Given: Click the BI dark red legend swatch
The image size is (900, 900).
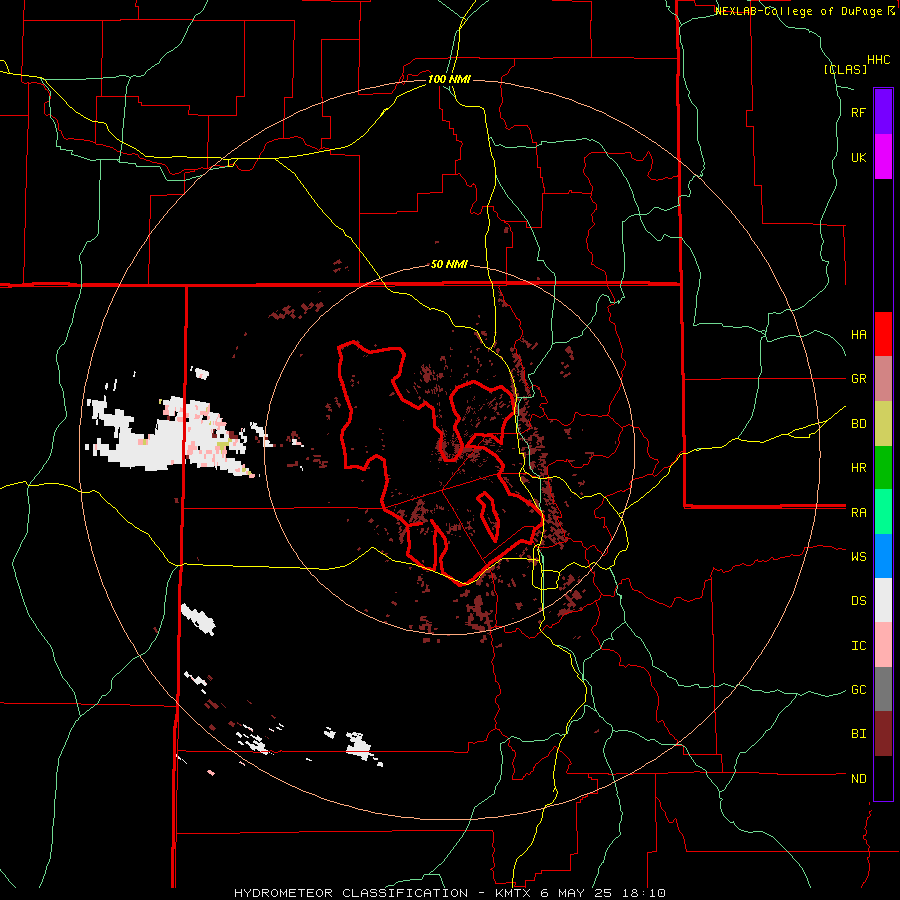Looking at the screenshot, I should coord(883,734).
